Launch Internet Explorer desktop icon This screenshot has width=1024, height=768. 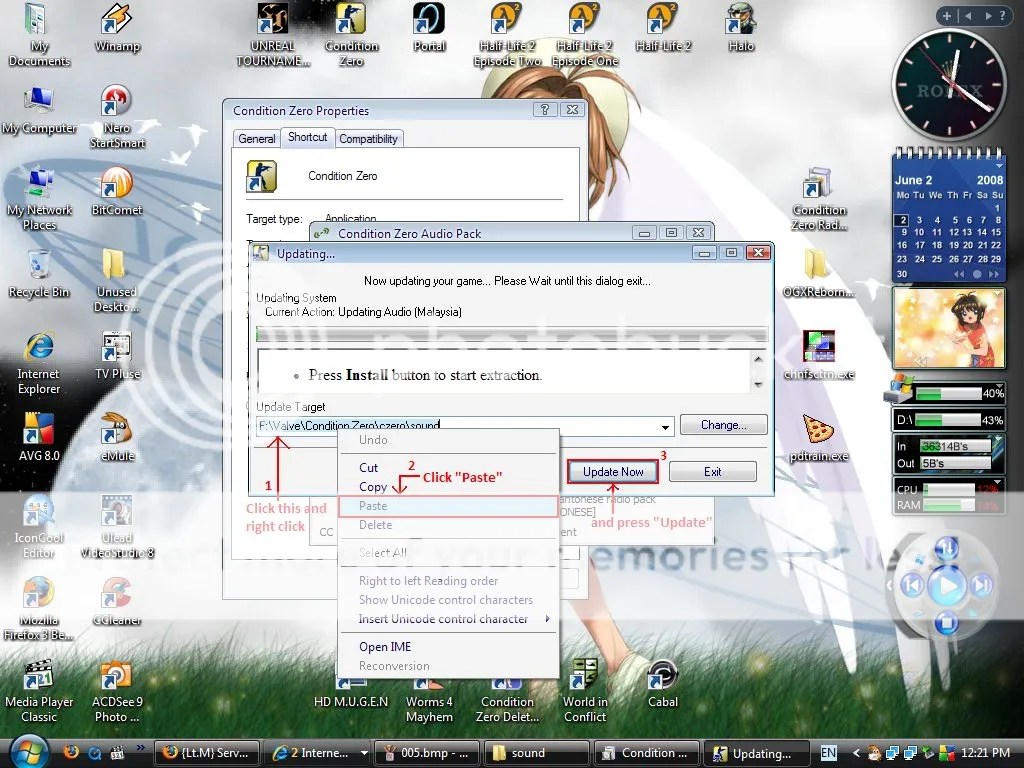pos(39,363)
